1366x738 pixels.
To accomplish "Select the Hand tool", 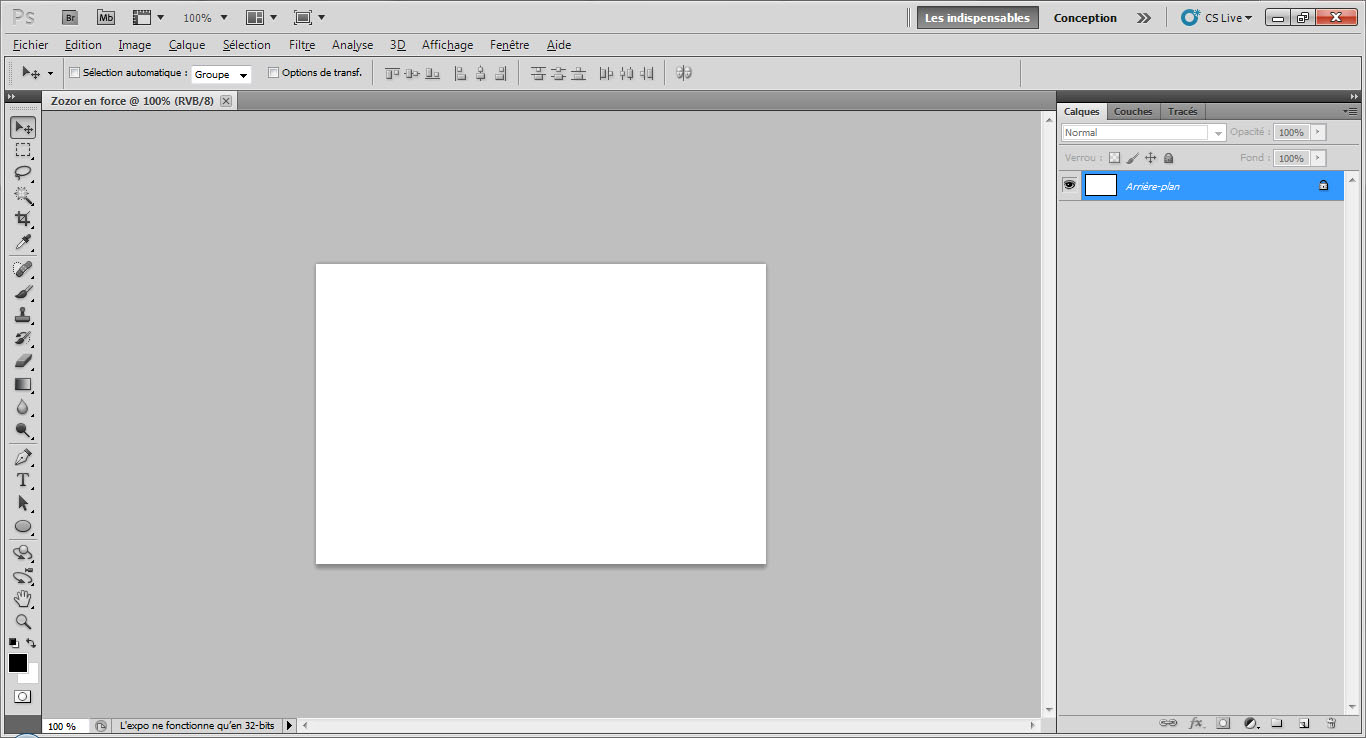I will (22, 599).
